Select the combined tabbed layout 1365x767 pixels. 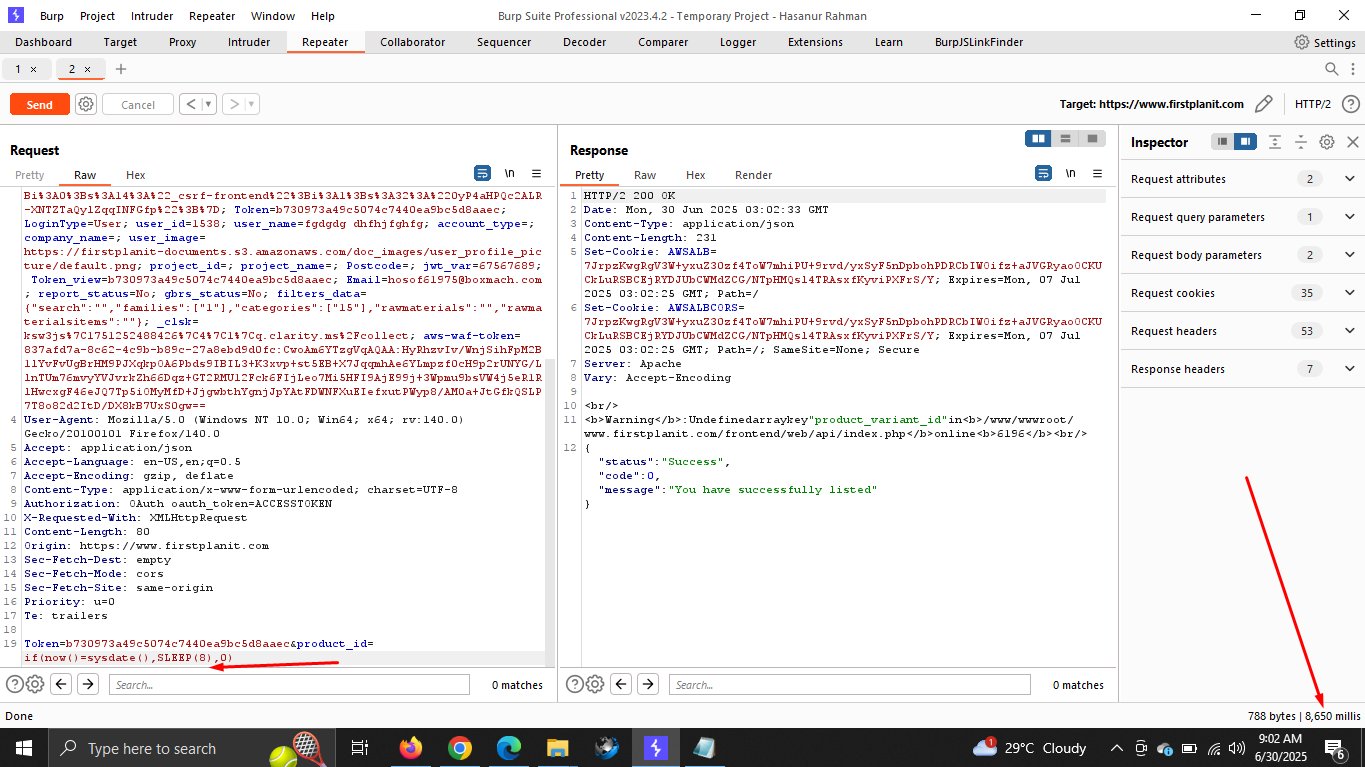[1093, 138]
